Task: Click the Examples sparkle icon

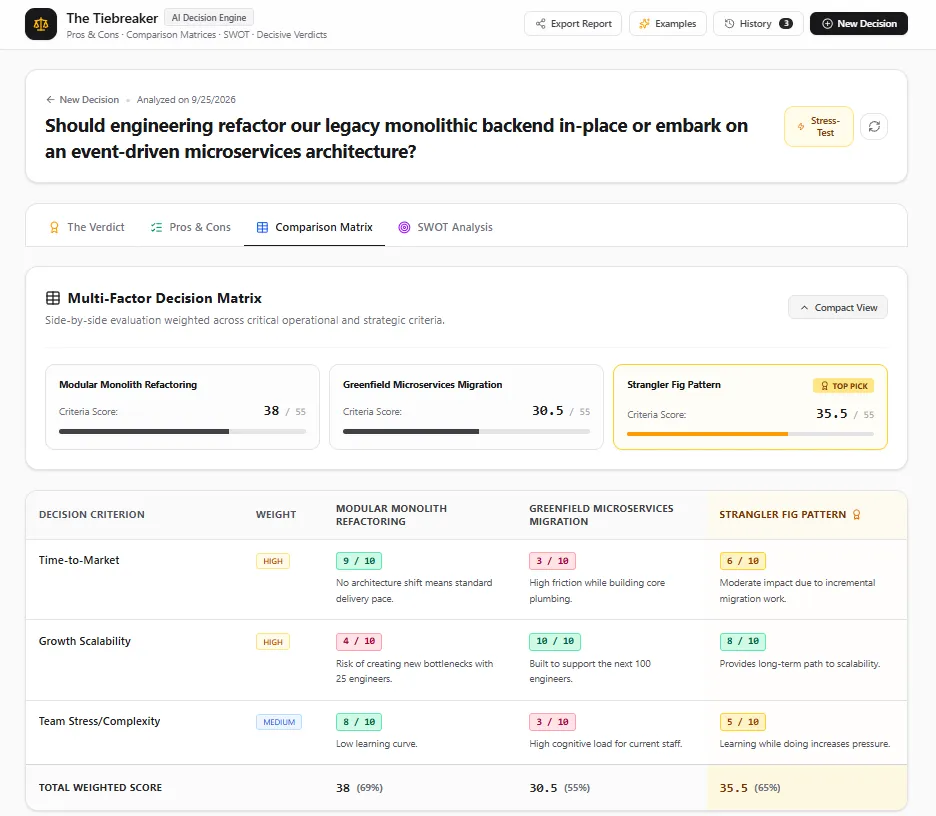Action: pyautogui.click(x=644, y=24)
